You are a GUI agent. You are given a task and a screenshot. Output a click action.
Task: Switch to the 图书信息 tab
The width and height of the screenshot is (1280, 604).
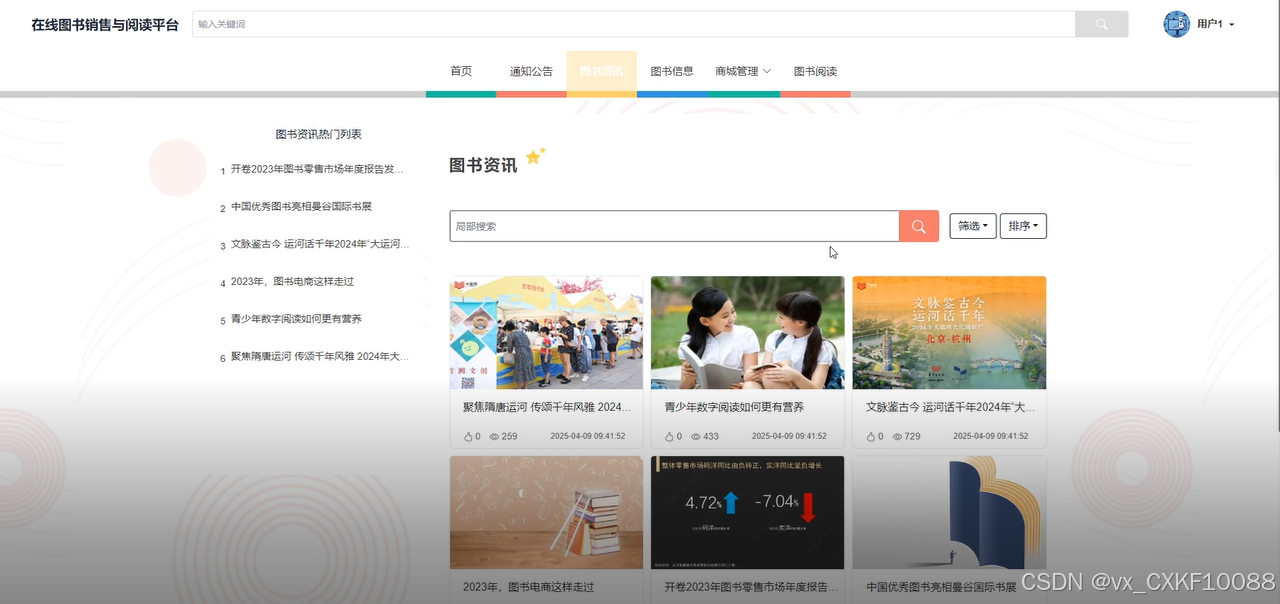tap(672, 71)
